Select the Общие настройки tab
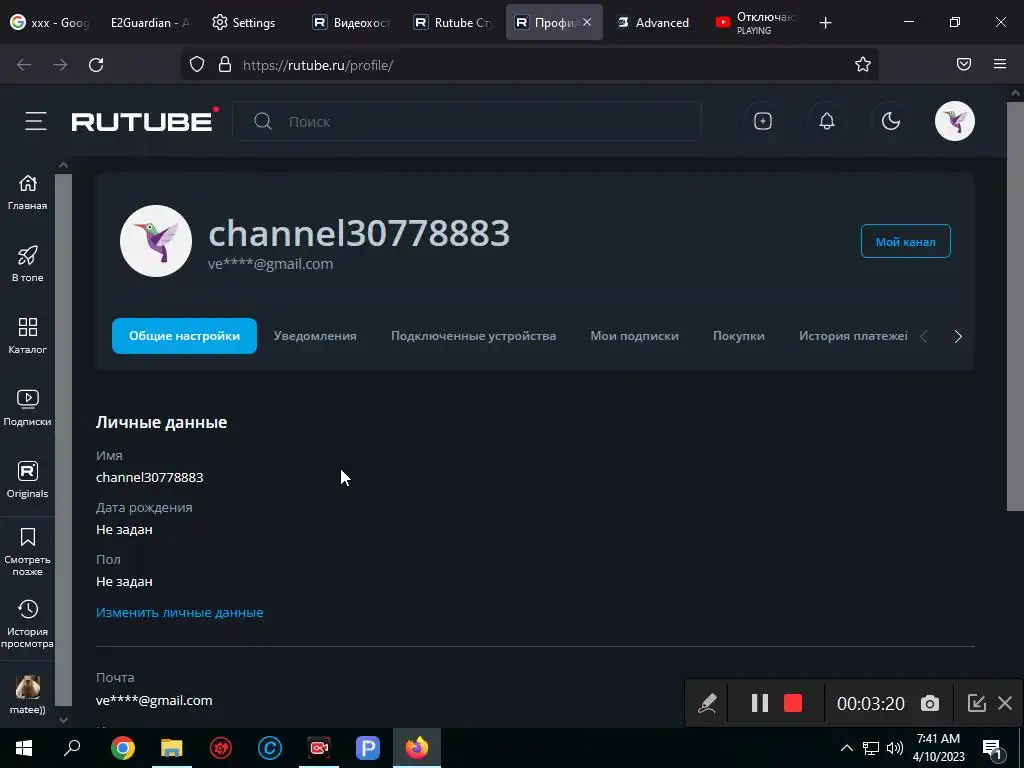The width and height of the screenshot is (1024, 768). pyautogui.click(x=184, y=336)
